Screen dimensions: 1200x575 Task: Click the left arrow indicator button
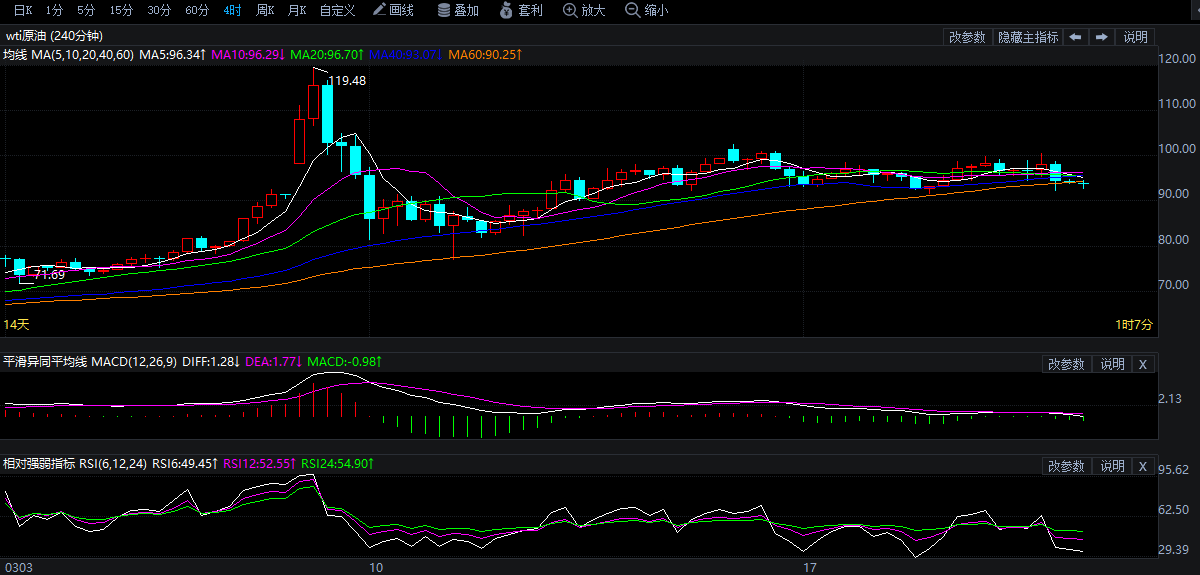tap(1075, 37)
